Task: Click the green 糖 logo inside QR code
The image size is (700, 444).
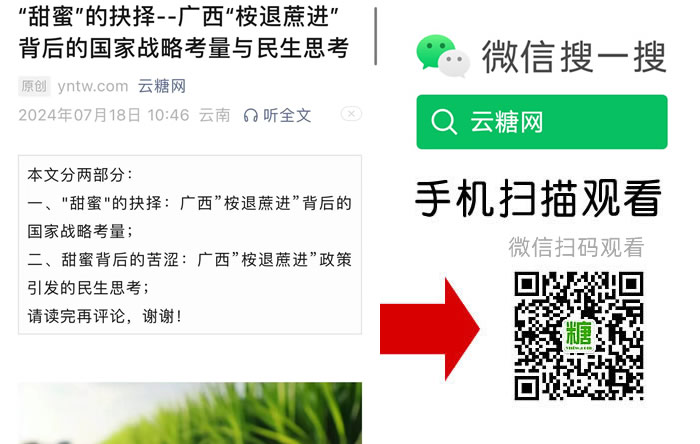Action: tap(579, 336)
